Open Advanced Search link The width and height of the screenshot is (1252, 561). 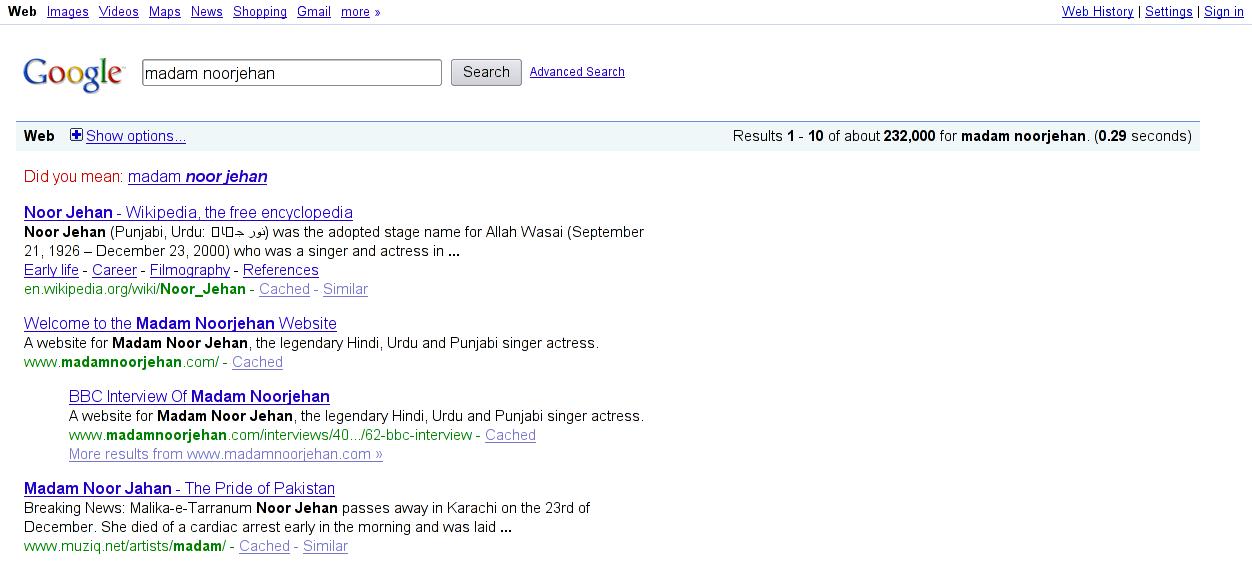pyautogui.click(x=577, y=72)
